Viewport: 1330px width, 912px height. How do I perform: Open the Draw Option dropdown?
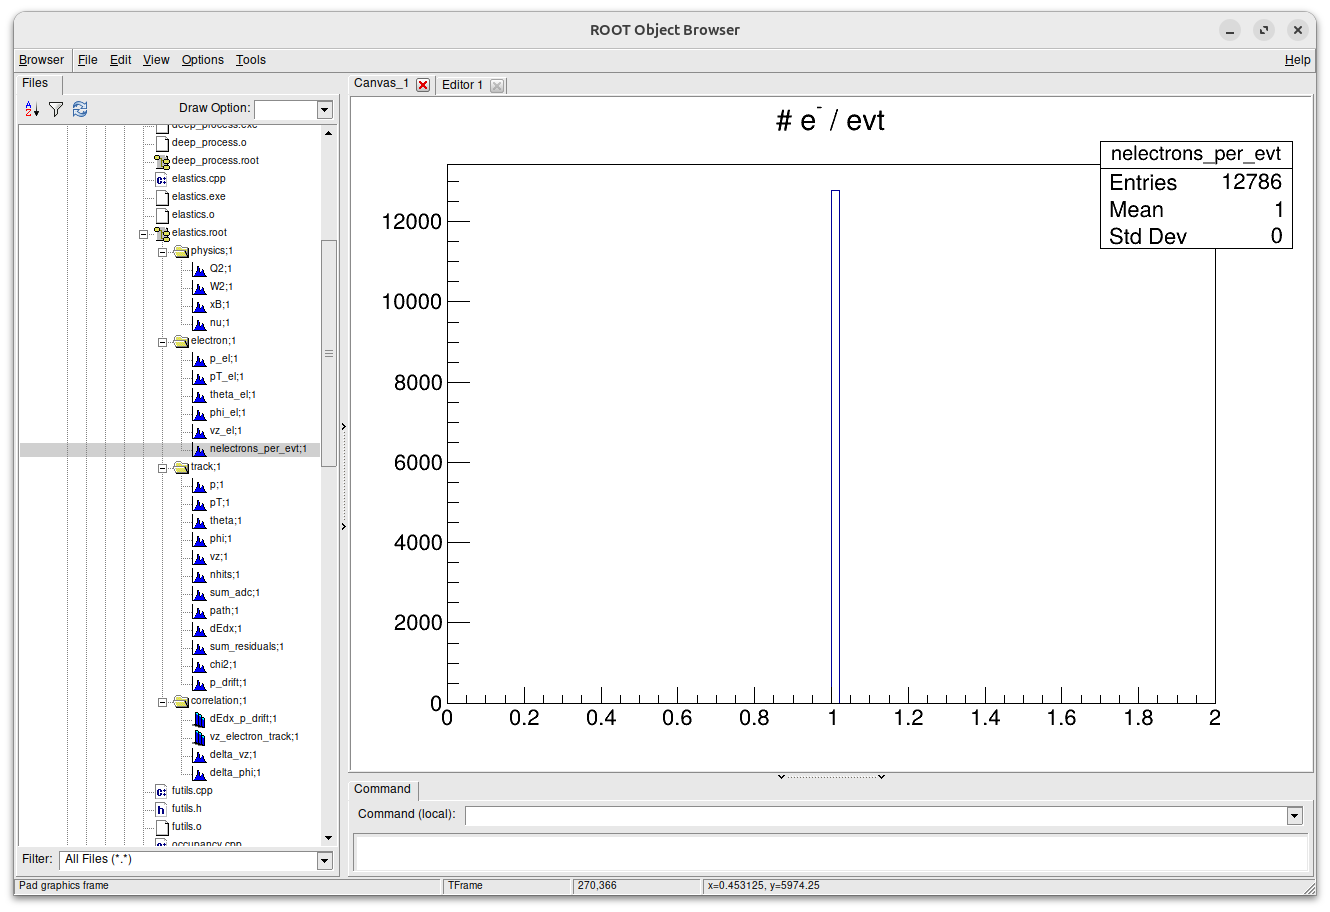point(325,110)
